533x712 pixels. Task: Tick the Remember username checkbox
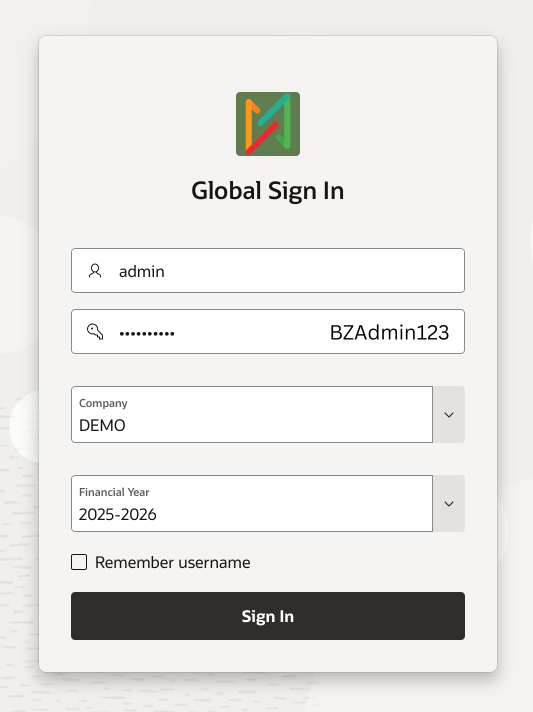(79, 562)
